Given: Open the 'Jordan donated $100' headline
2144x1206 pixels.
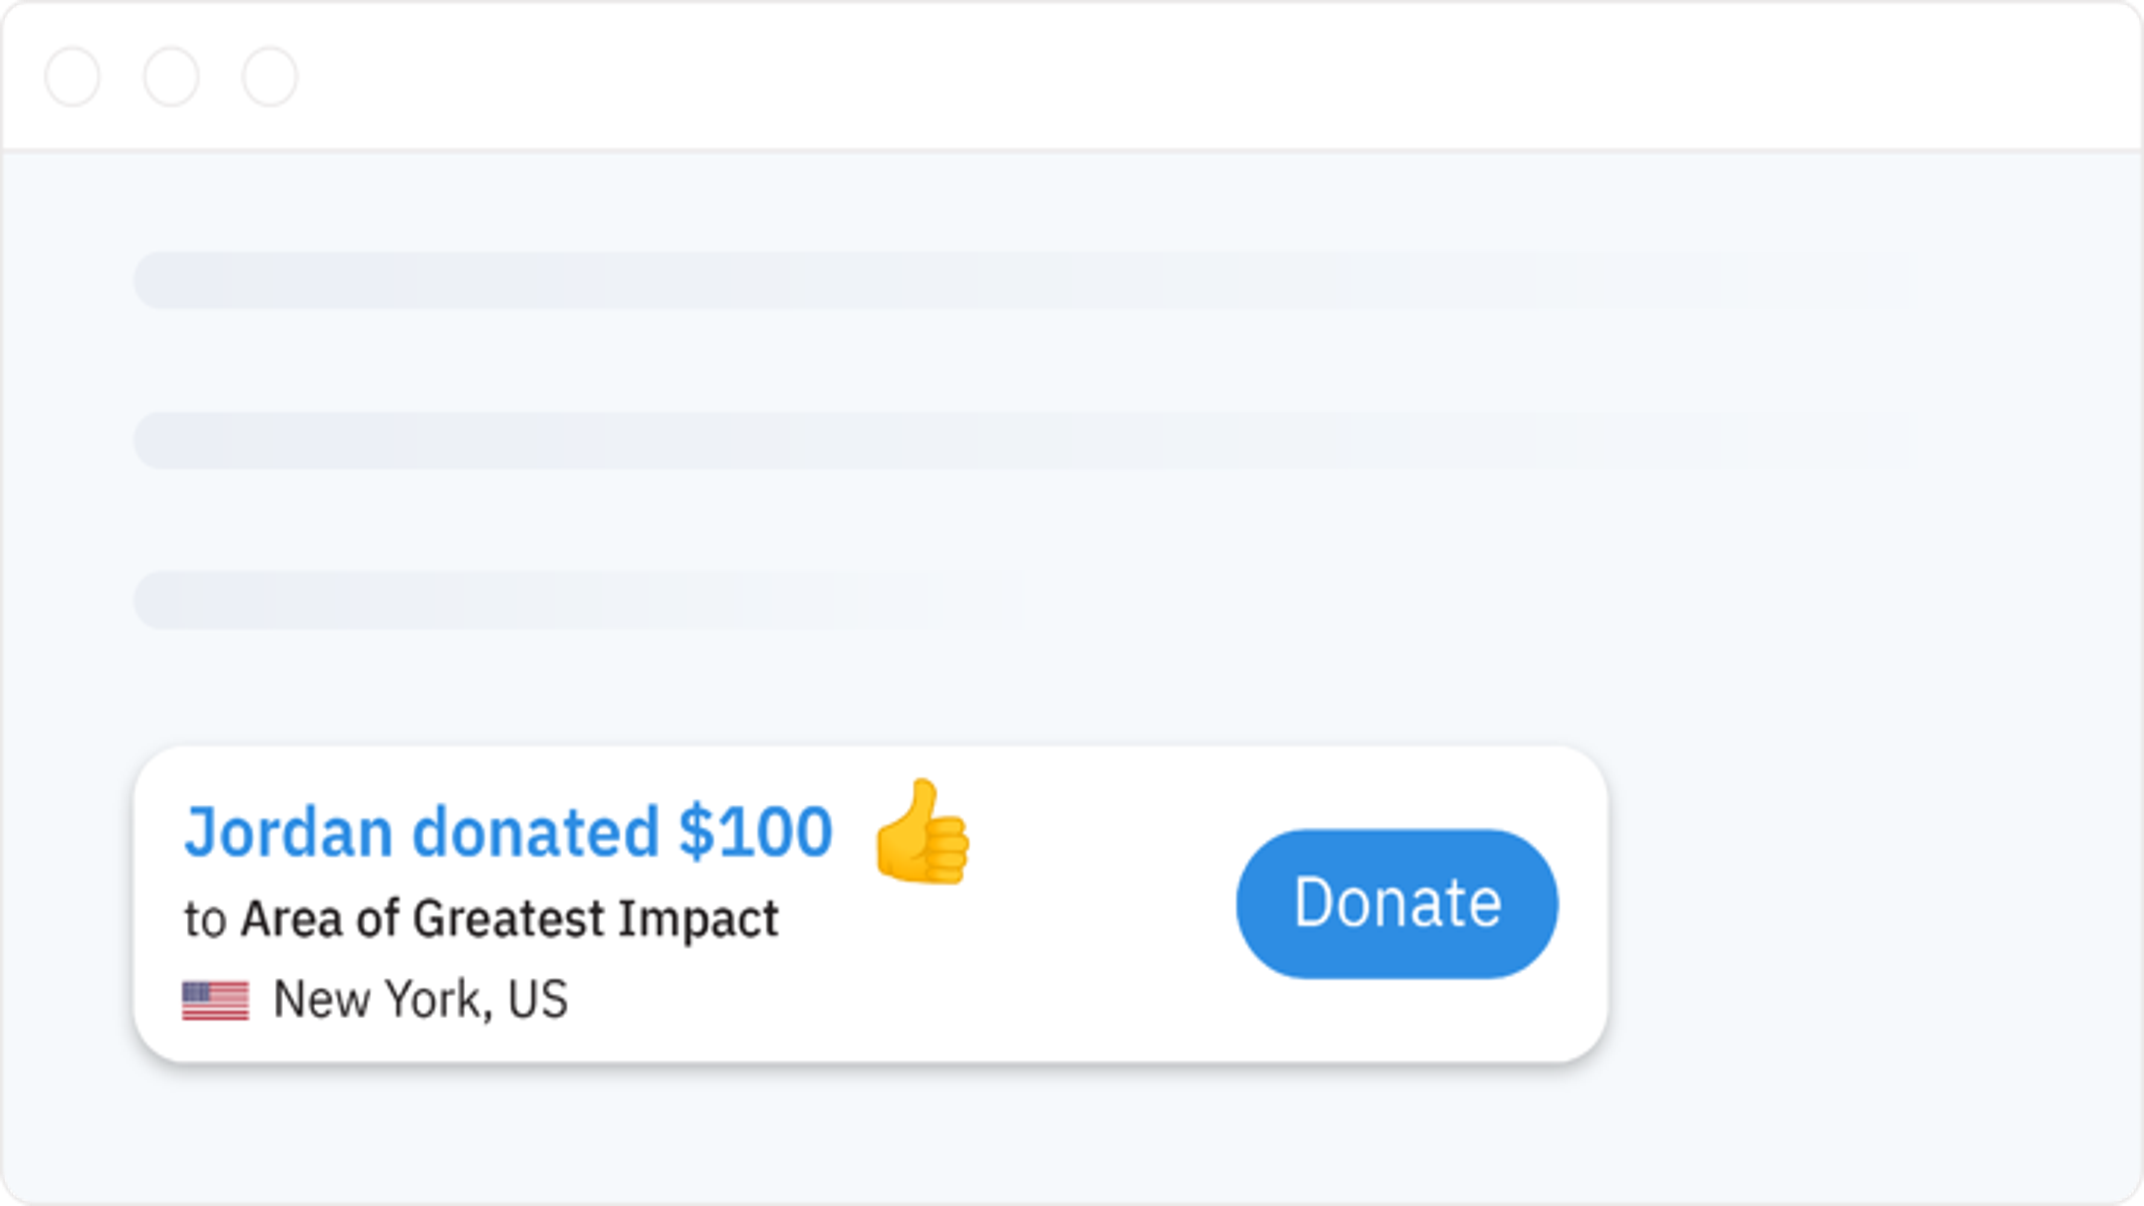Looking at the screenshot, I should tap(508, 832).
